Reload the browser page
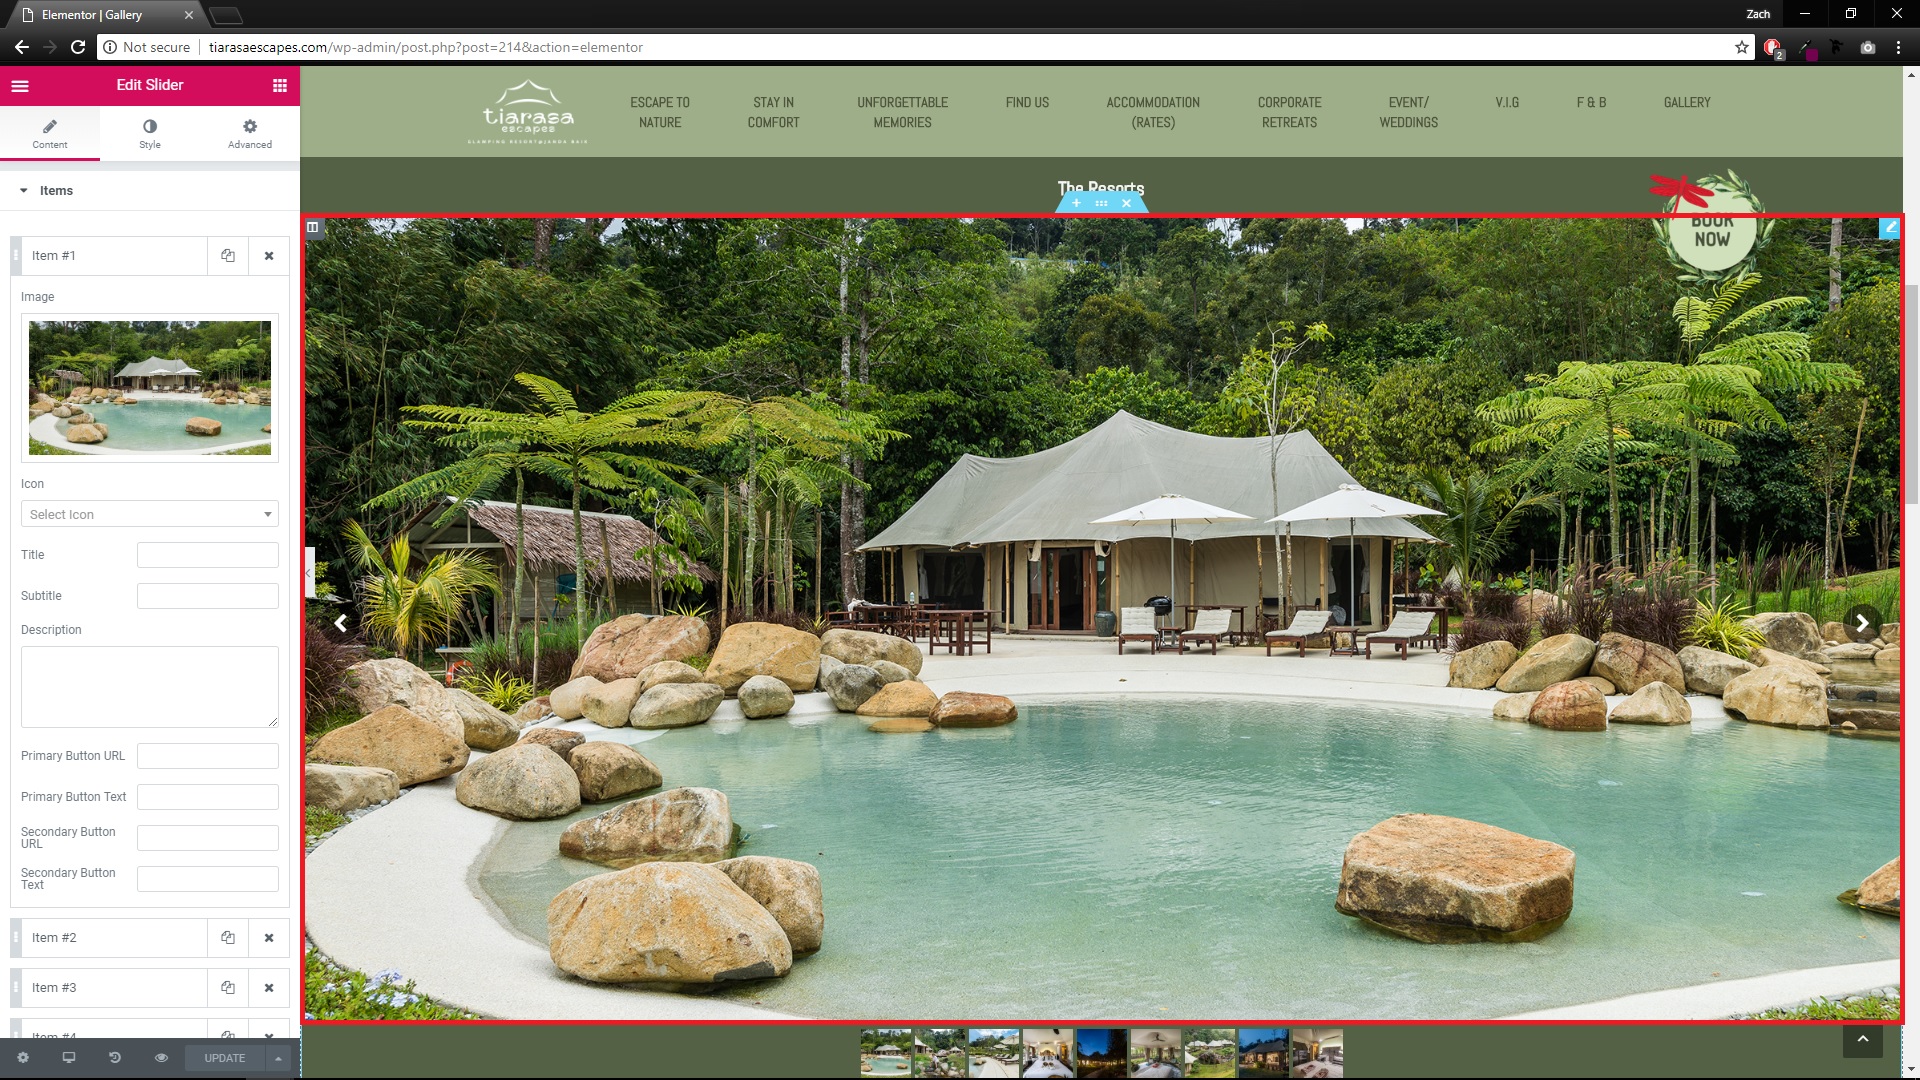 point(78,47)
